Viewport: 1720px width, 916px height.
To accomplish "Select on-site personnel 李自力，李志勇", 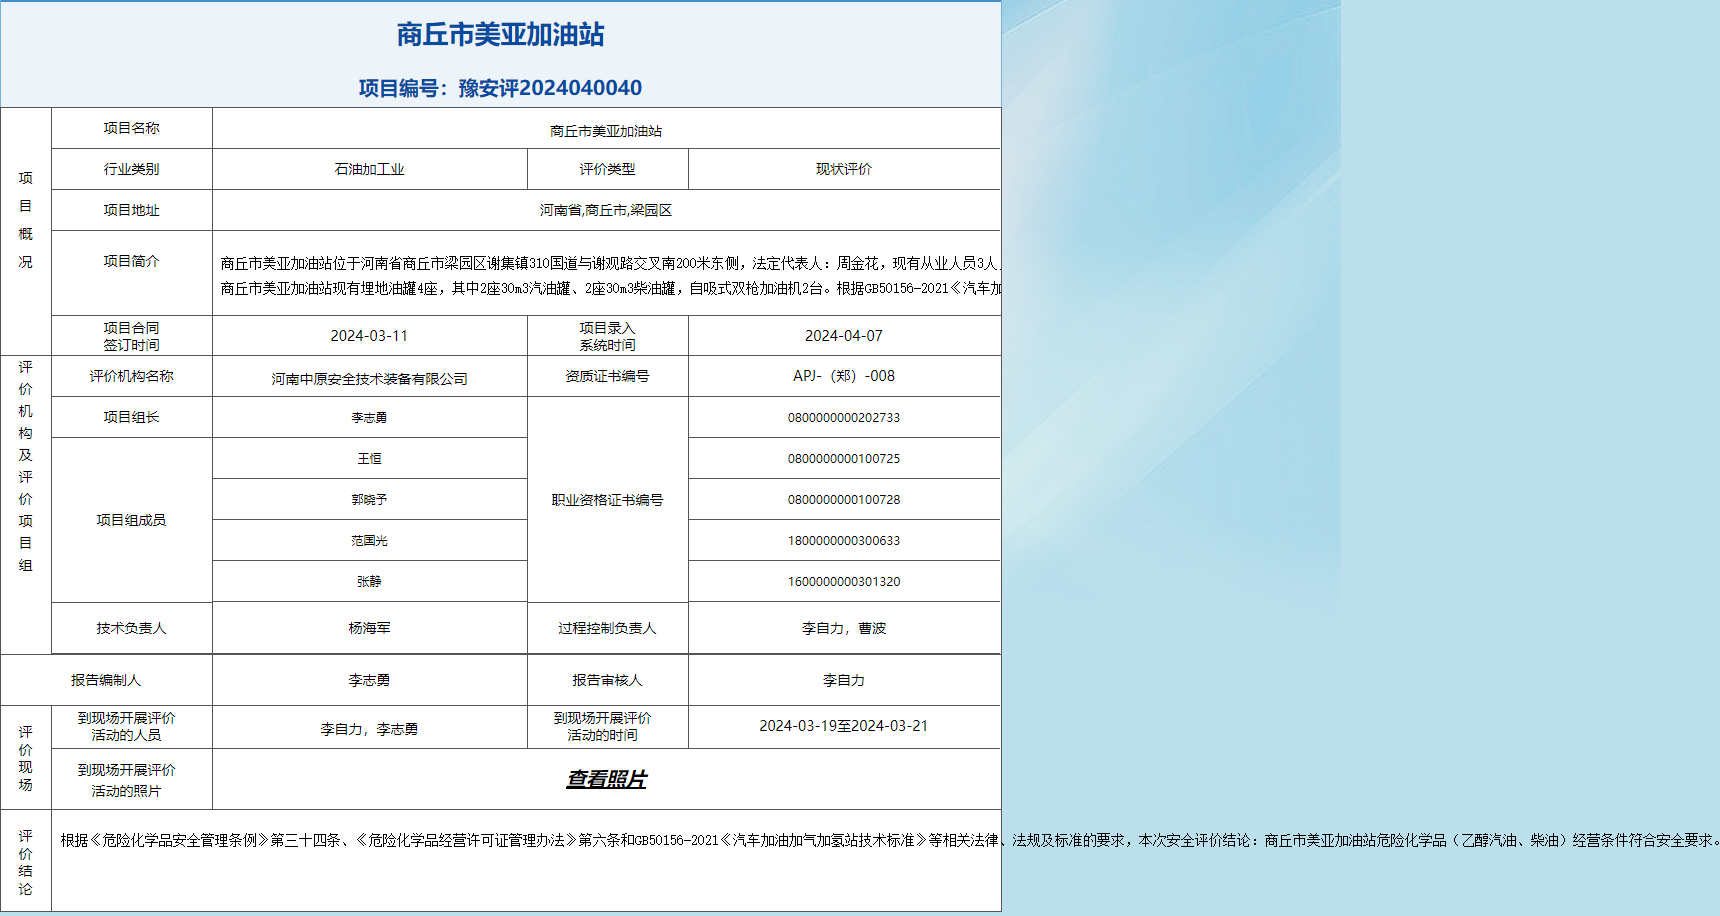I will click(369, 729).
